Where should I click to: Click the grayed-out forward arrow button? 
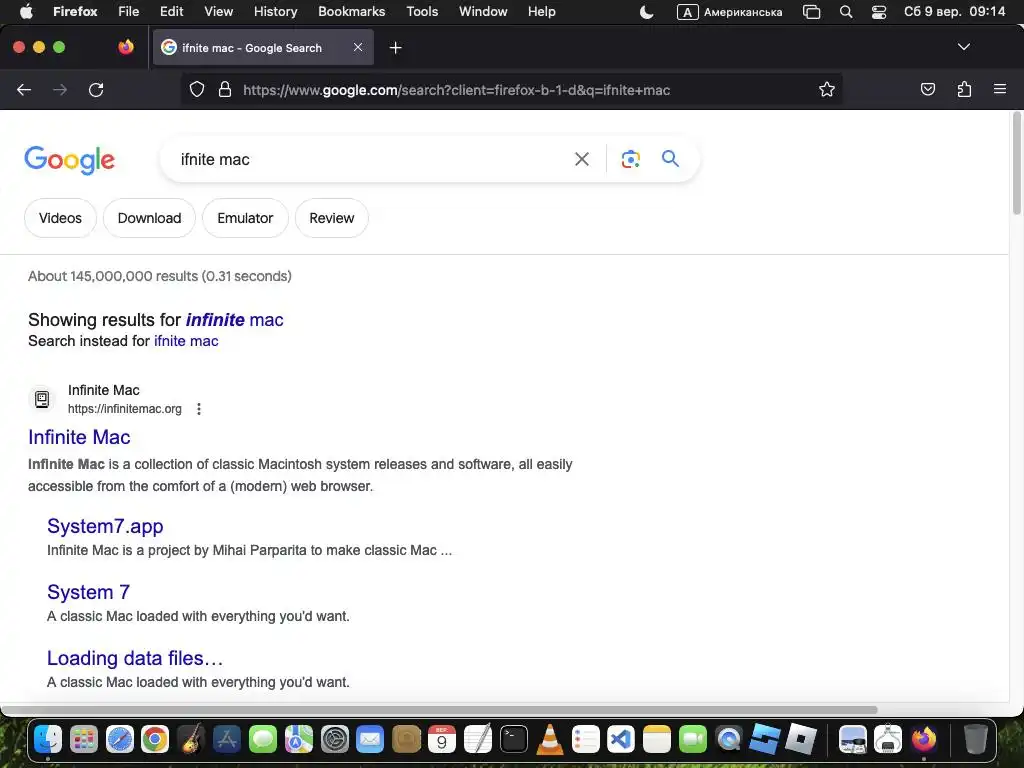(59, 89)
